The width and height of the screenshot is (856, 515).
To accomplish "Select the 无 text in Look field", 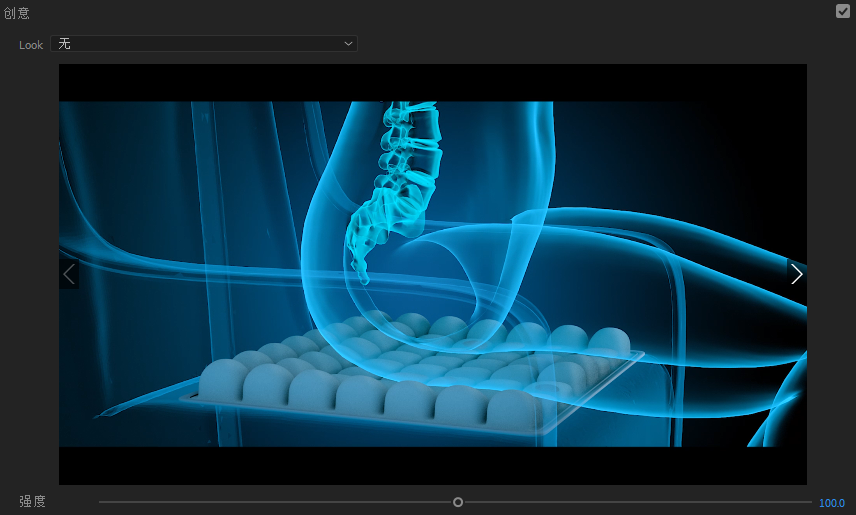I will [65, 44].
